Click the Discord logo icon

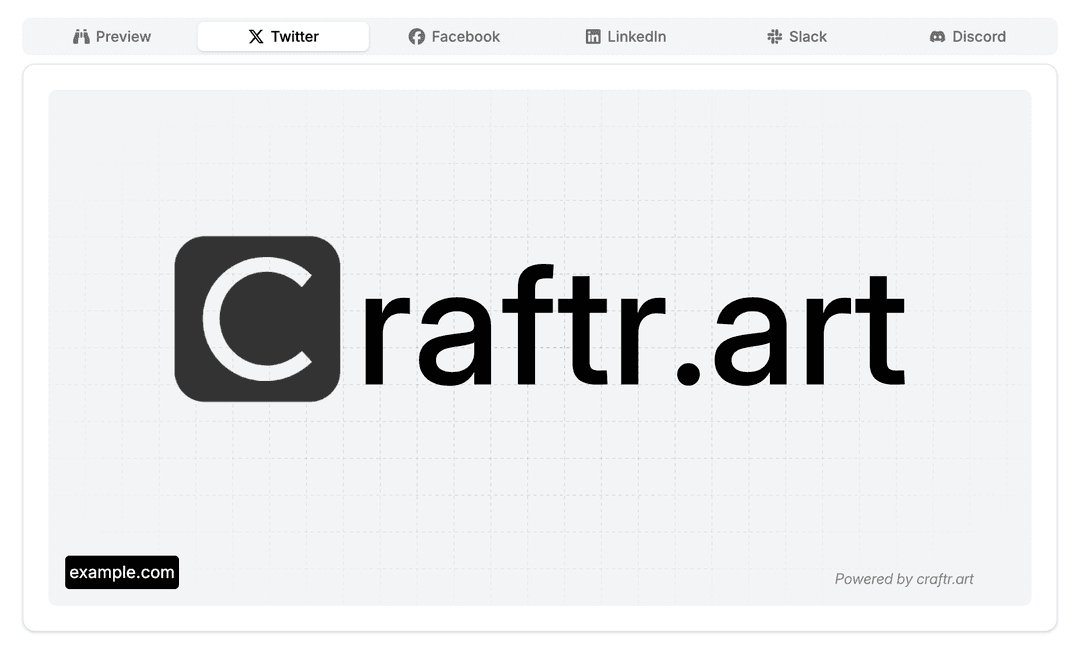coord(937,37)
